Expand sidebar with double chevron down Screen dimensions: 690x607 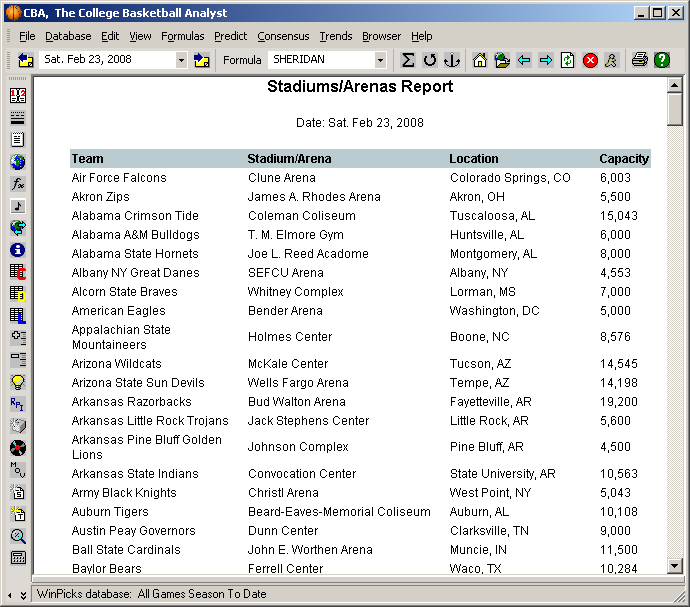coord(23,595)
